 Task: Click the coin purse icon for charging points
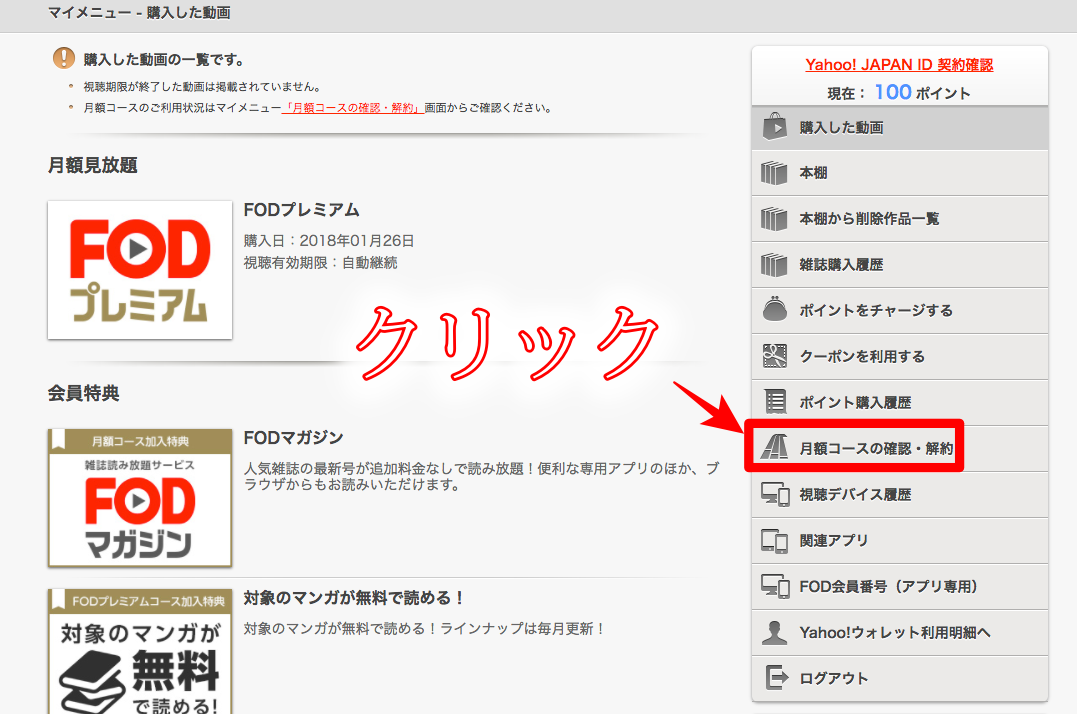(775, 310)
